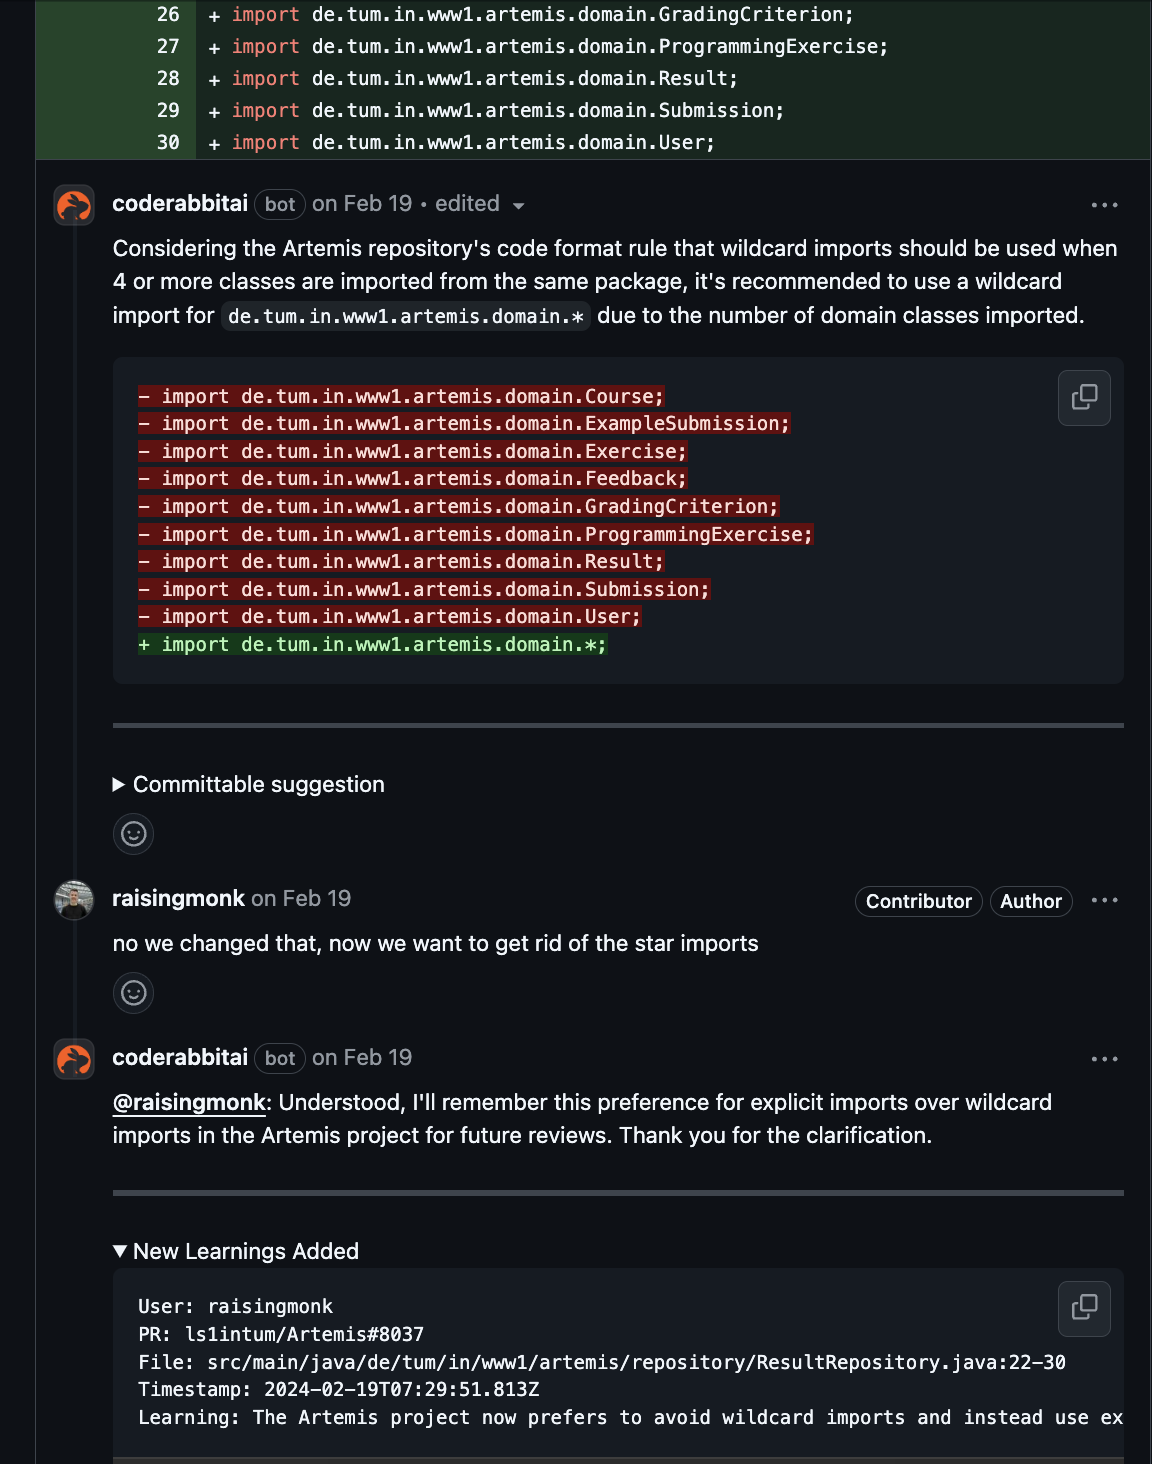Viewport: 1152px width, 1464px height.
Task: Open options menu on raisingmonk's comment
Action: click(1104, 900)
